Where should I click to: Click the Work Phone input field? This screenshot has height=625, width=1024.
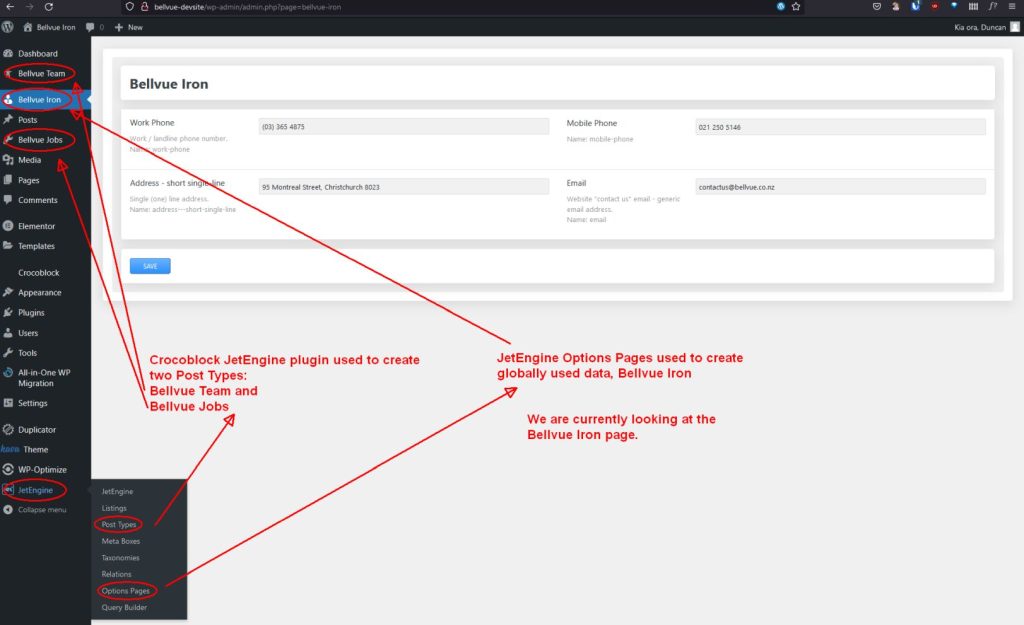click(x=403, y=127)
